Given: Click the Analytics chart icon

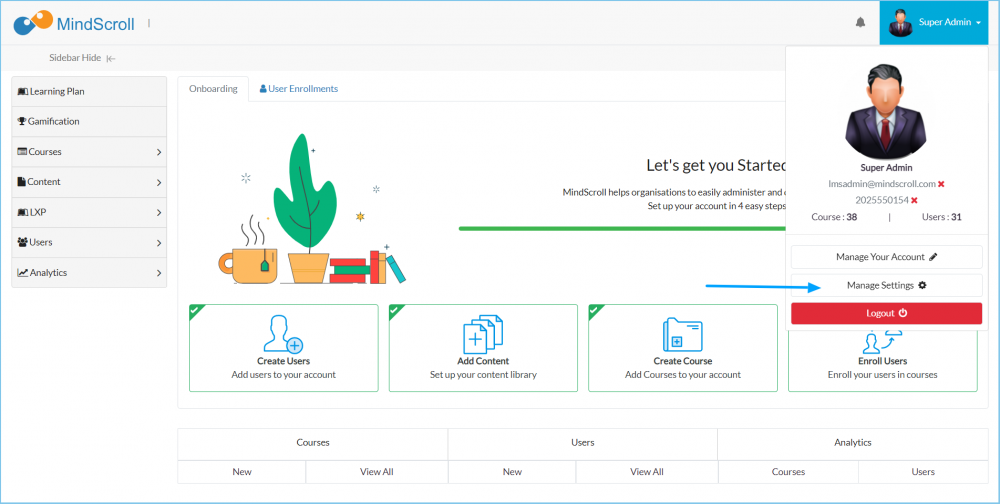Looking at the screenshot, I should click(22, 272).
